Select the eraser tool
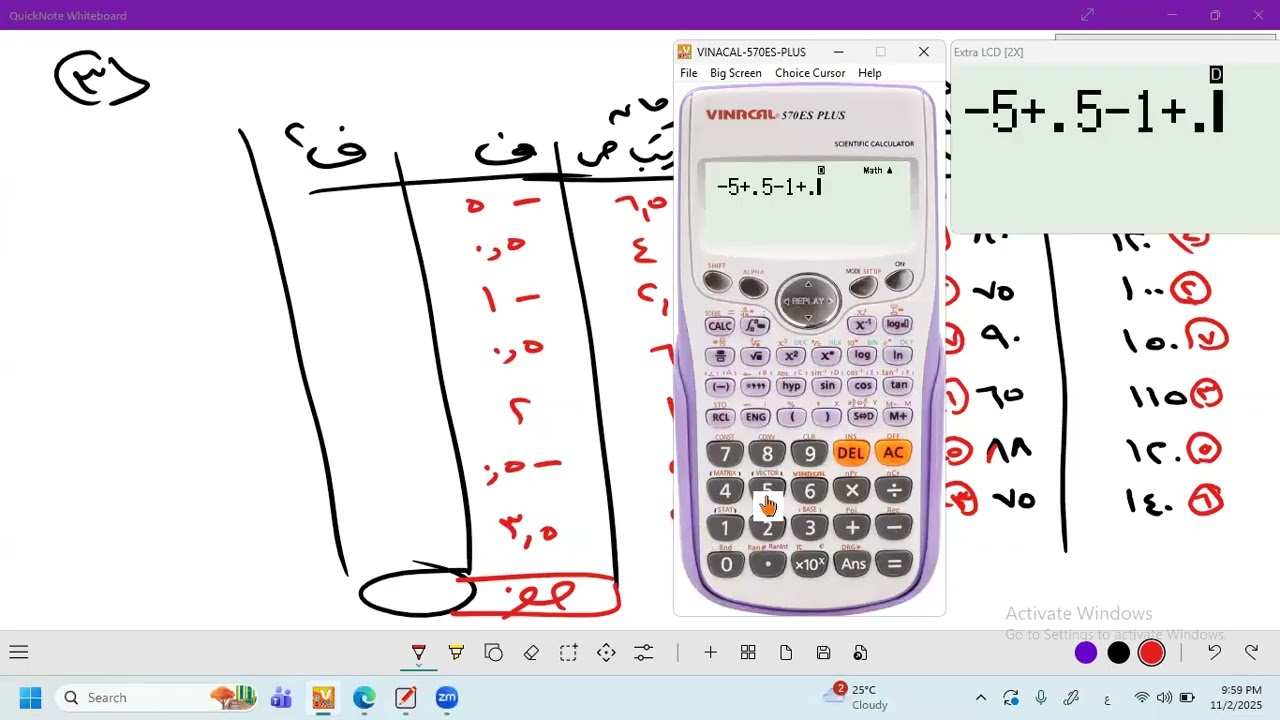Screen dimensions: 1280x720 (x=531, y=653)
